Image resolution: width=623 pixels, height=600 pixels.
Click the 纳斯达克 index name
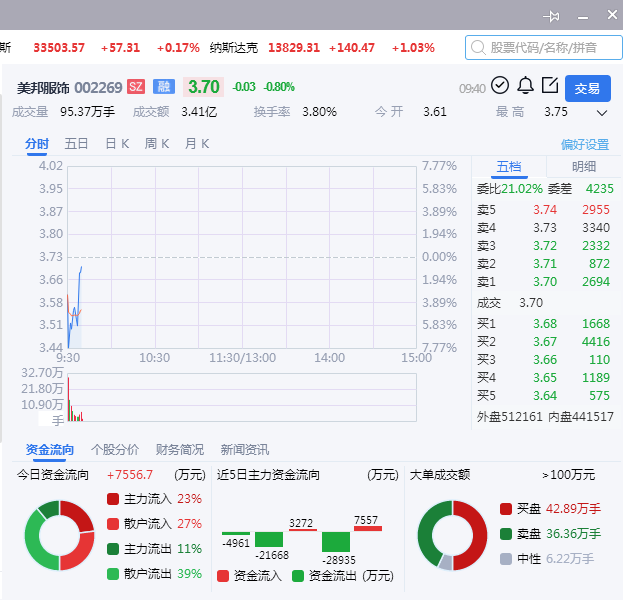pyautogui.click(x=234, y=48)
